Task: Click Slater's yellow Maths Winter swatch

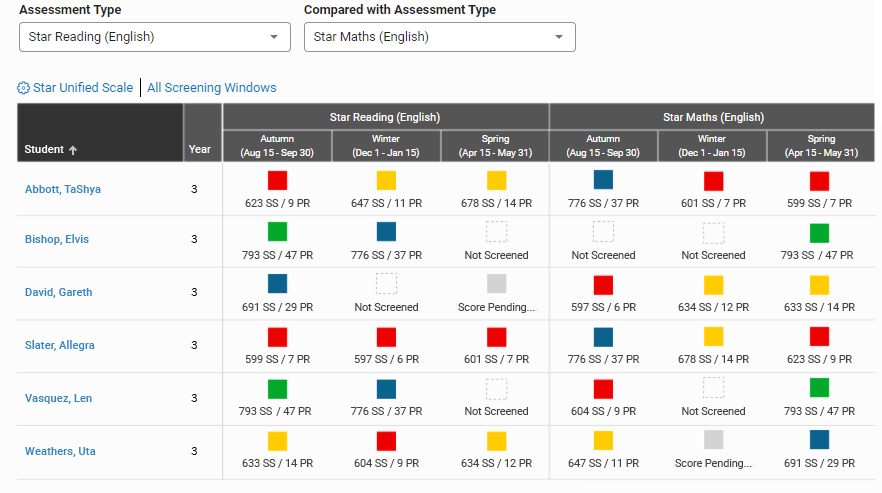Action: pyautogui.click(x=714, y=337)
